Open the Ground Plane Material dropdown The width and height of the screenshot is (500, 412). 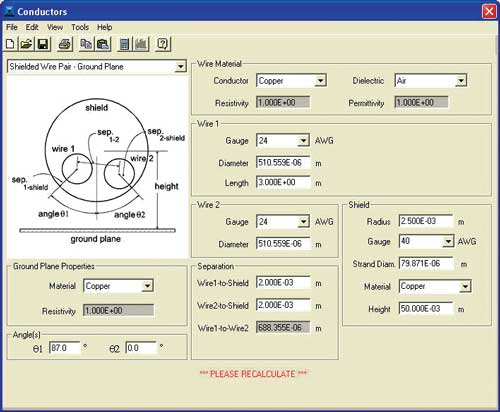147,286
